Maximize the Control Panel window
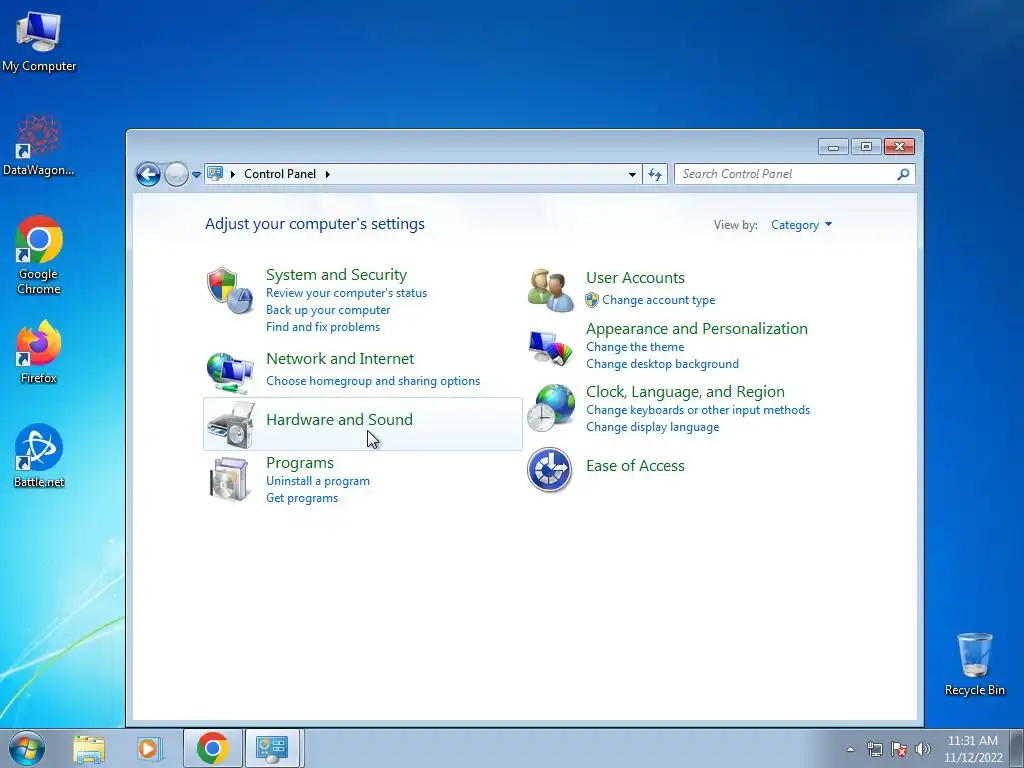 click(x=866, y=147)
